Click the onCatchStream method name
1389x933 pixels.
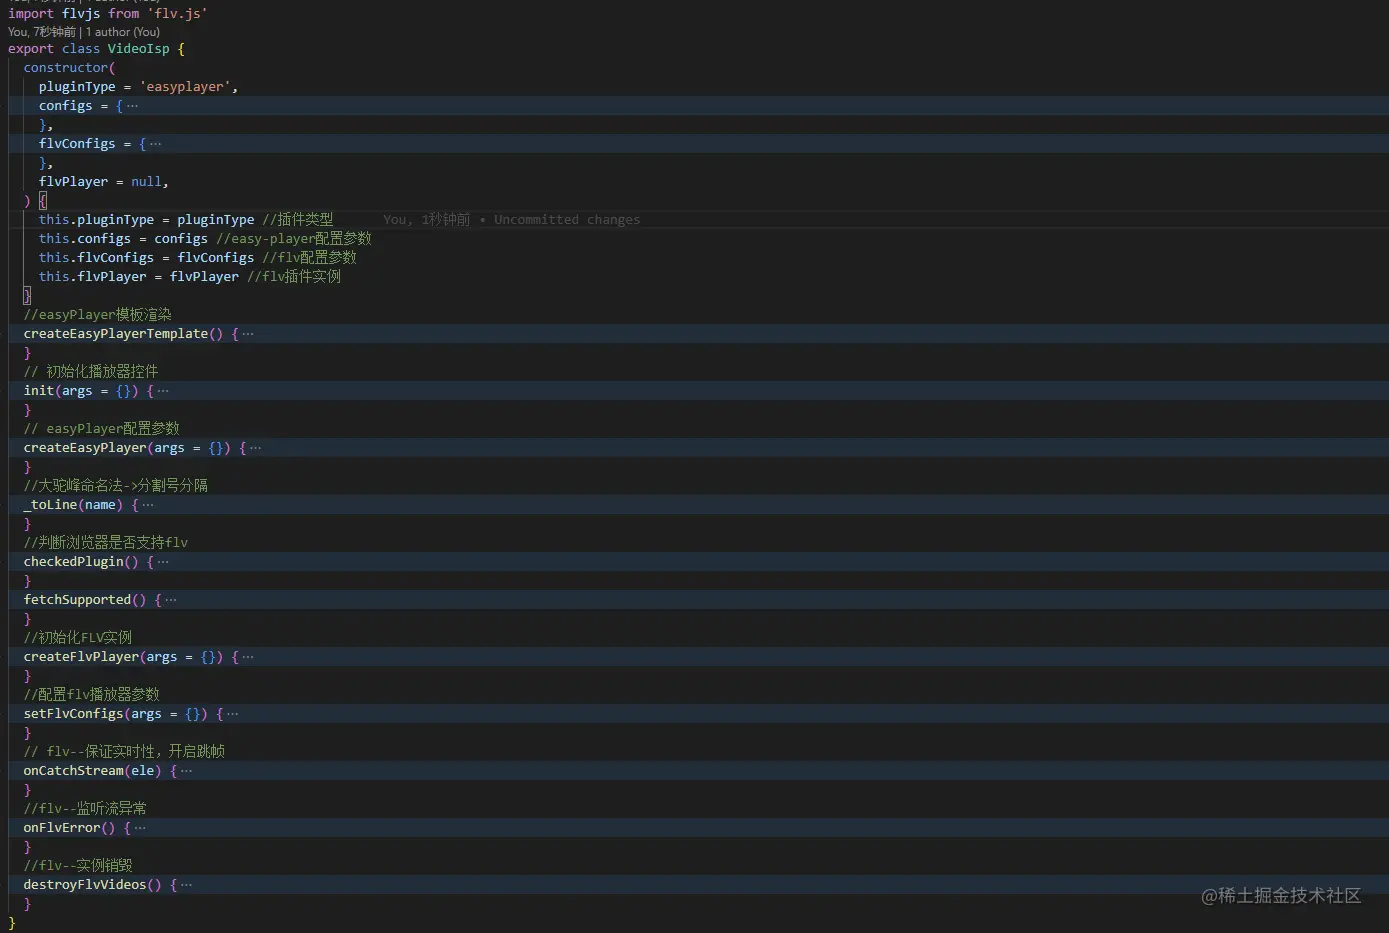click(x=74, y=771)
